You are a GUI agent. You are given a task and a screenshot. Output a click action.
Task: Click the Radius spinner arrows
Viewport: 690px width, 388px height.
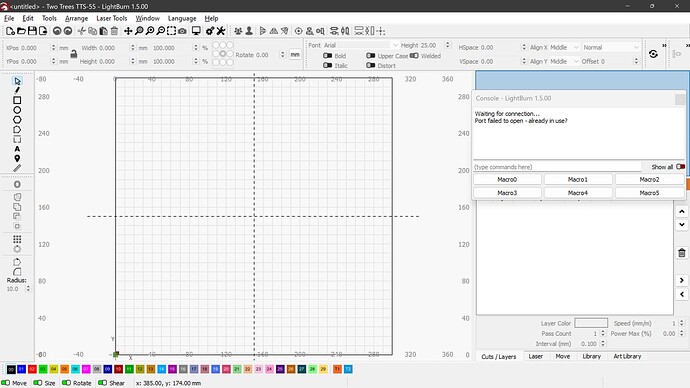tap(28, 289)
